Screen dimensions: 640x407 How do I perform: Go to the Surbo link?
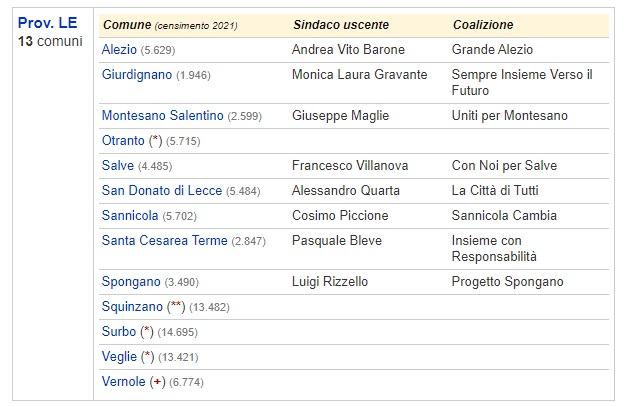tap(119, 331)
